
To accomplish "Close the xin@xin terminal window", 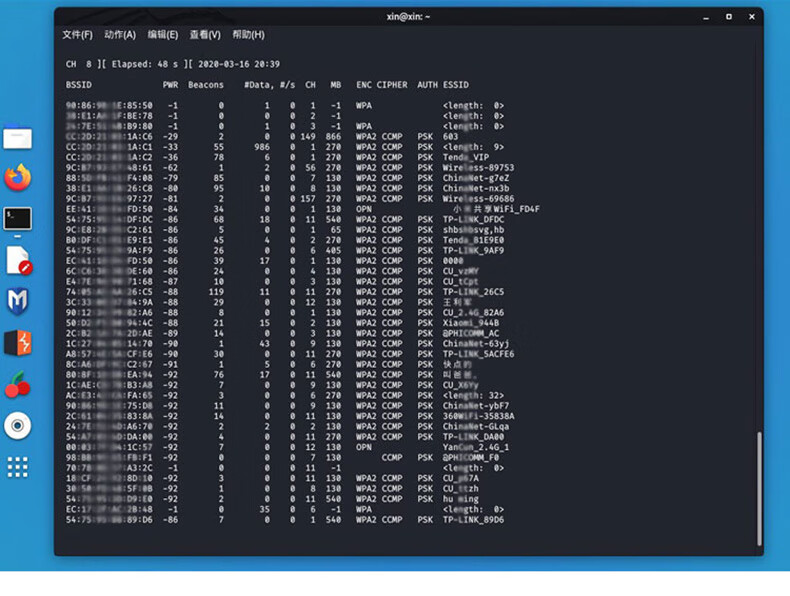I will tap(749, 16).
